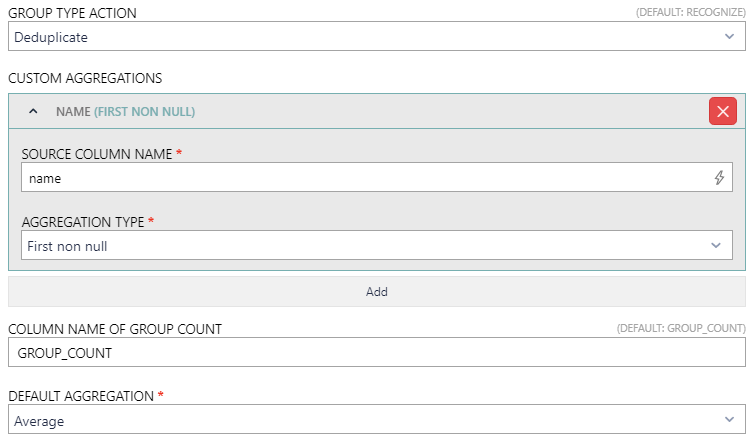Collapse the NAME aggregation panel chevron
This screenshot has height=441, width=753.
tap(33, 112)
